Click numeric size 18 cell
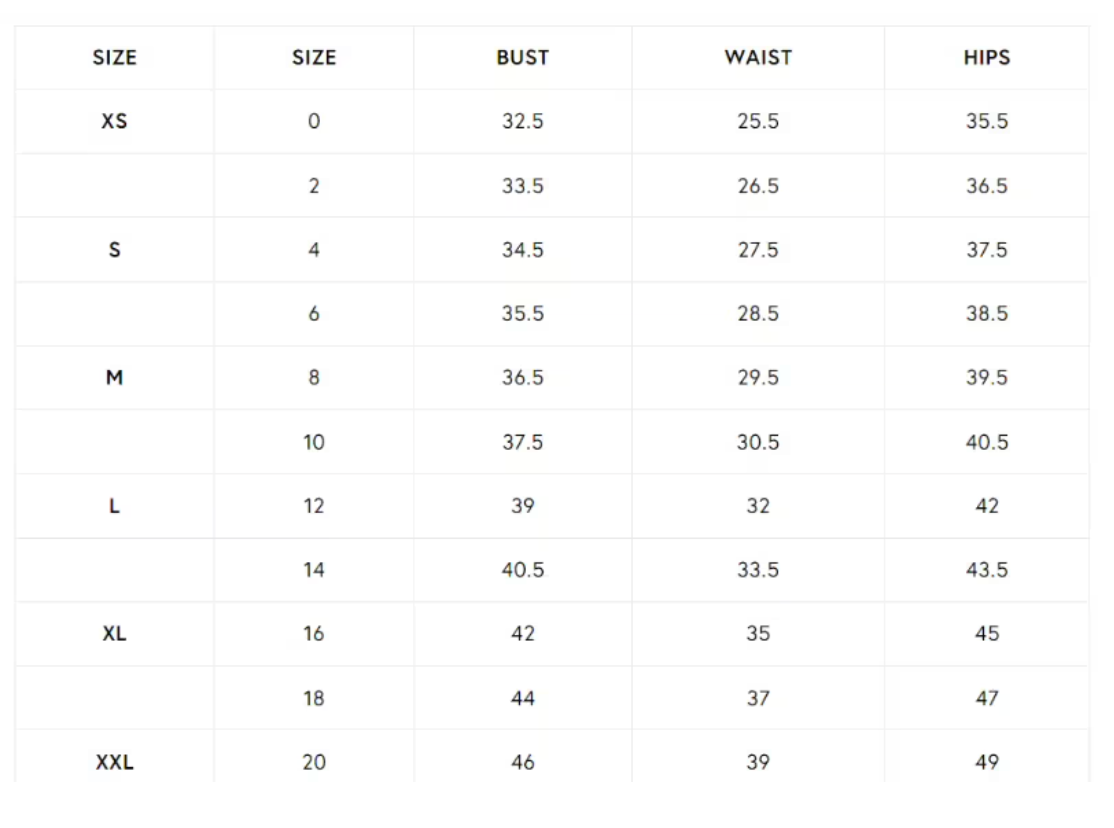 pos(314,698)
